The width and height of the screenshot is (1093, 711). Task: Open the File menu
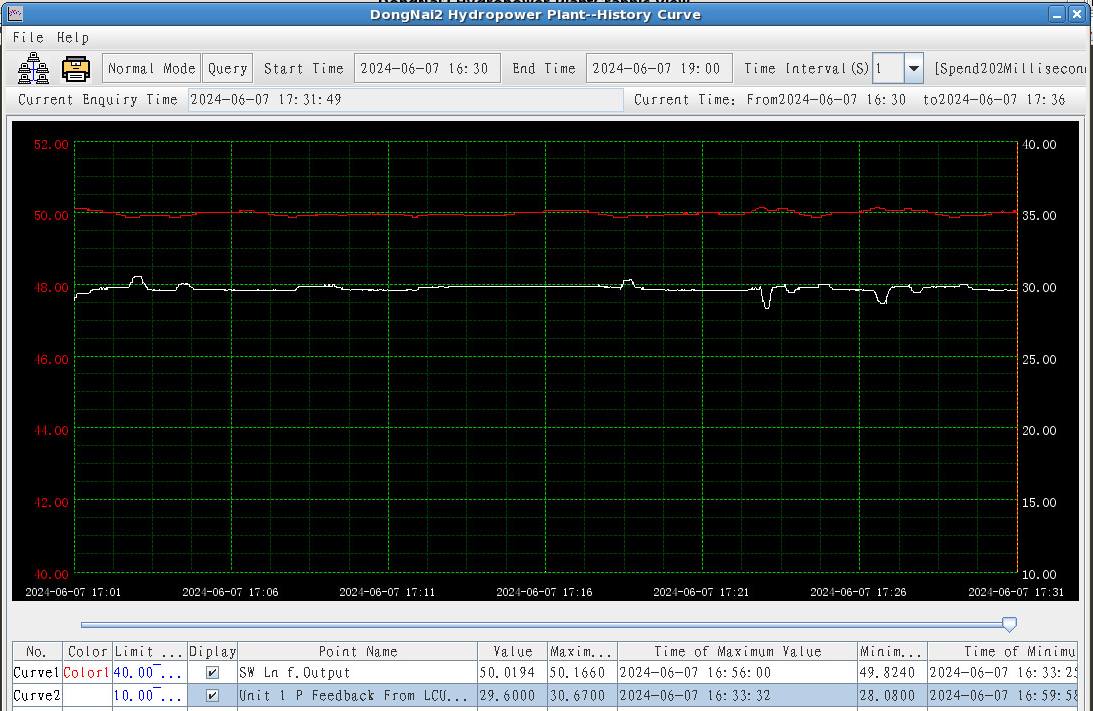(x=28, y=37)
